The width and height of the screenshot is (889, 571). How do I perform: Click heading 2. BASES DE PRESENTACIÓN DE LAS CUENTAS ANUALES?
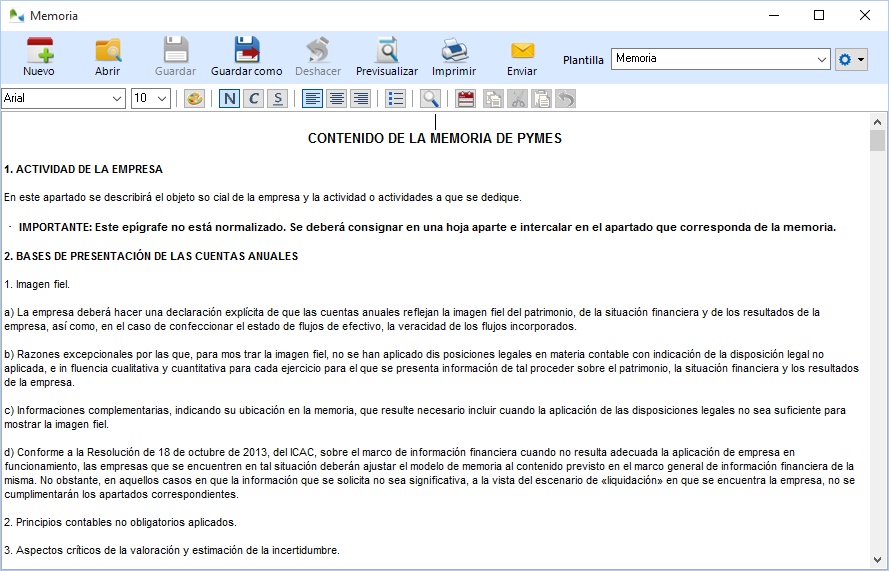coord(151,256)
